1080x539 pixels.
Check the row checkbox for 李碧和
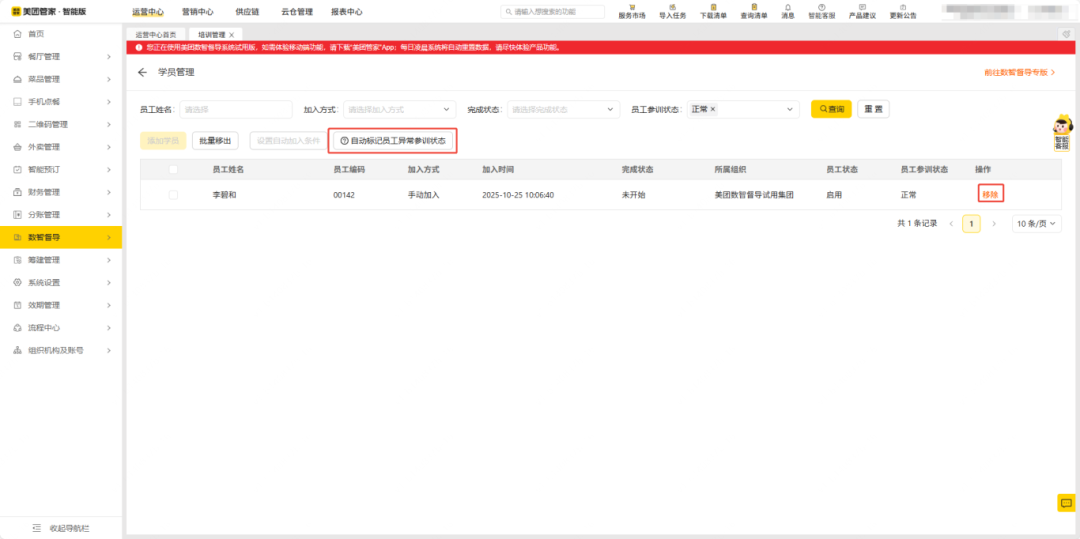(x=173, y=195)
